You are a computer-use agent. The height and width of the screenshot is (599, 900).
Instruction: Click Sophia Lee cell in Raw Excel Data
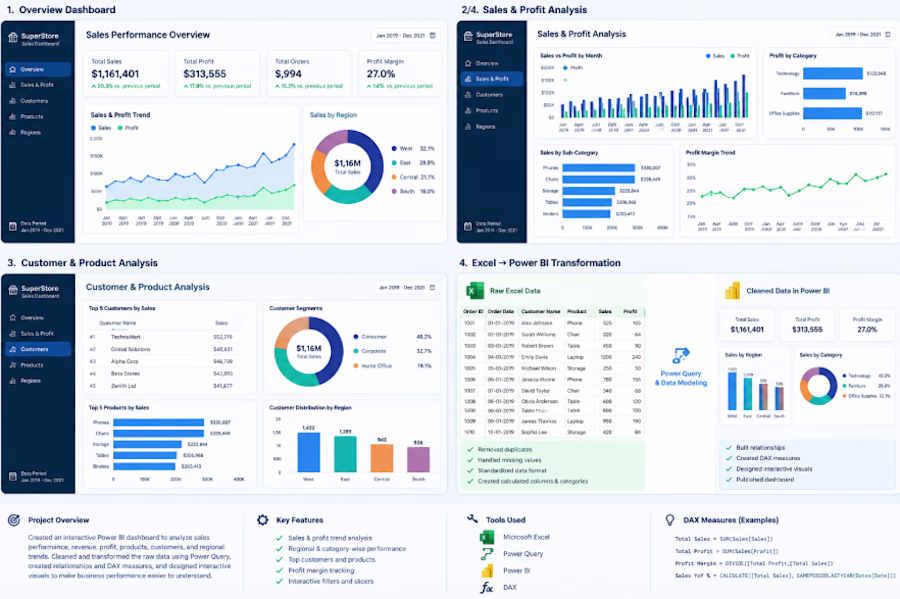click(534, 432)
